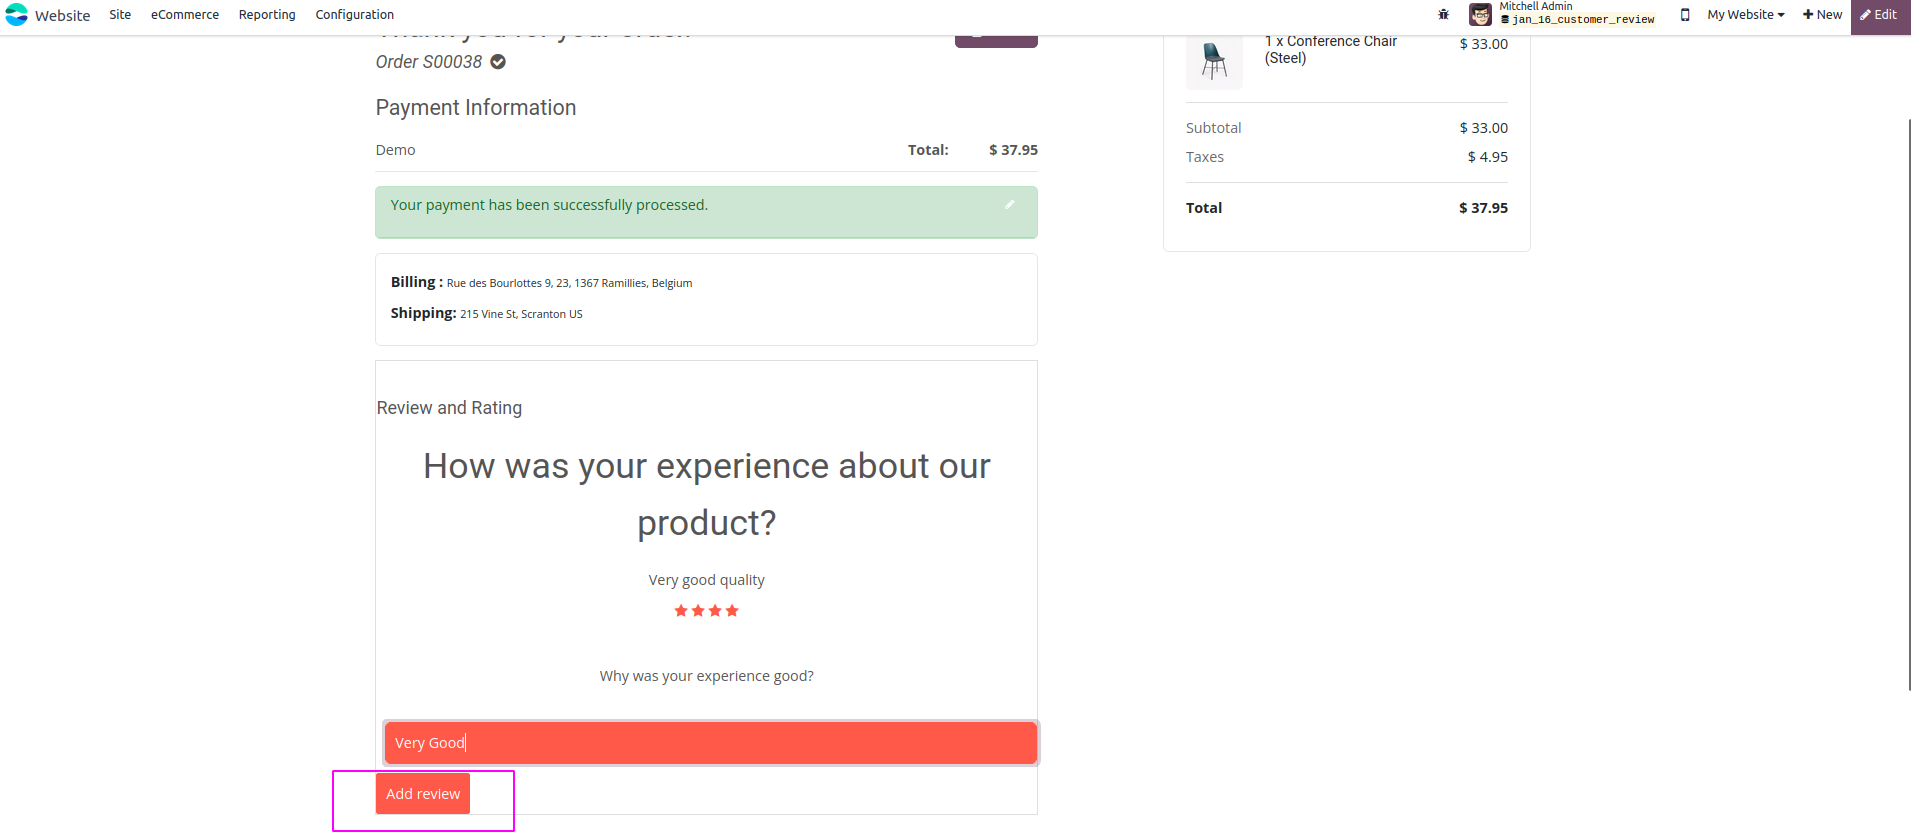Open the Conference Chair product thumbnail
Image resolution: width=1911 pixels, height=840 pixels.
(1214, 61)
